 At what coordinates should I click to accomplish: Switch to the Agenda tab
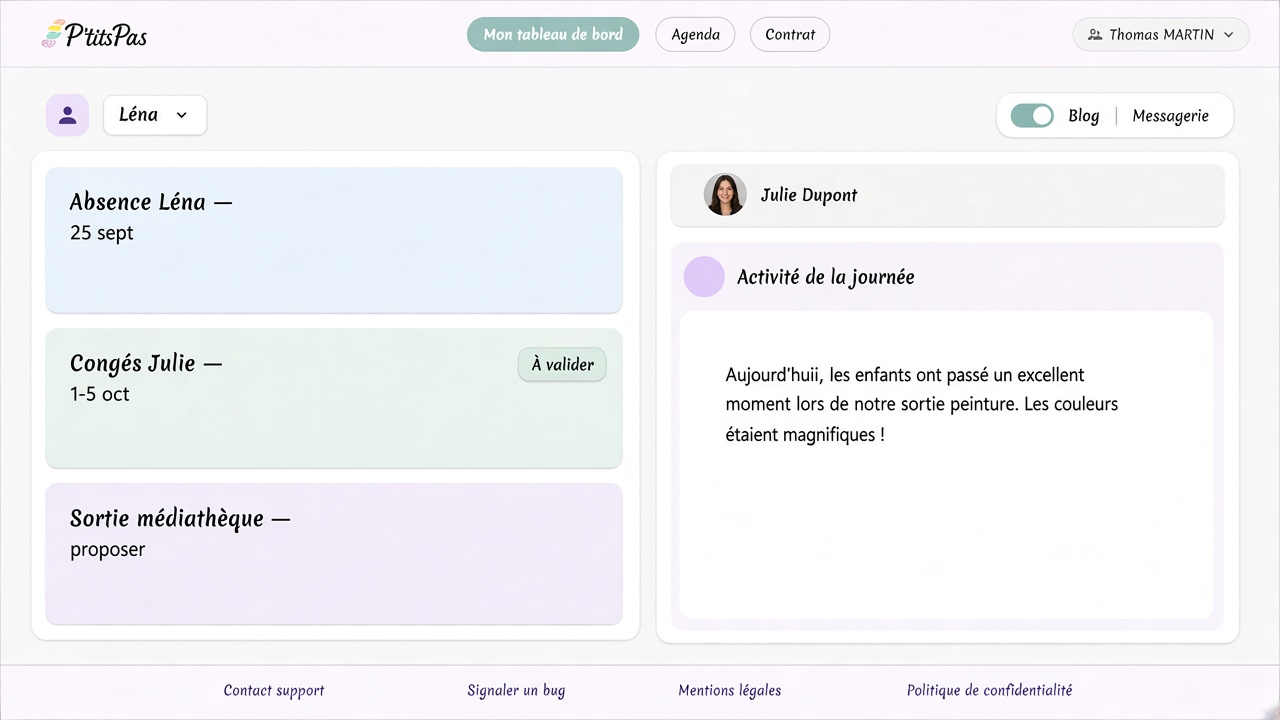(x=695, y=34)
